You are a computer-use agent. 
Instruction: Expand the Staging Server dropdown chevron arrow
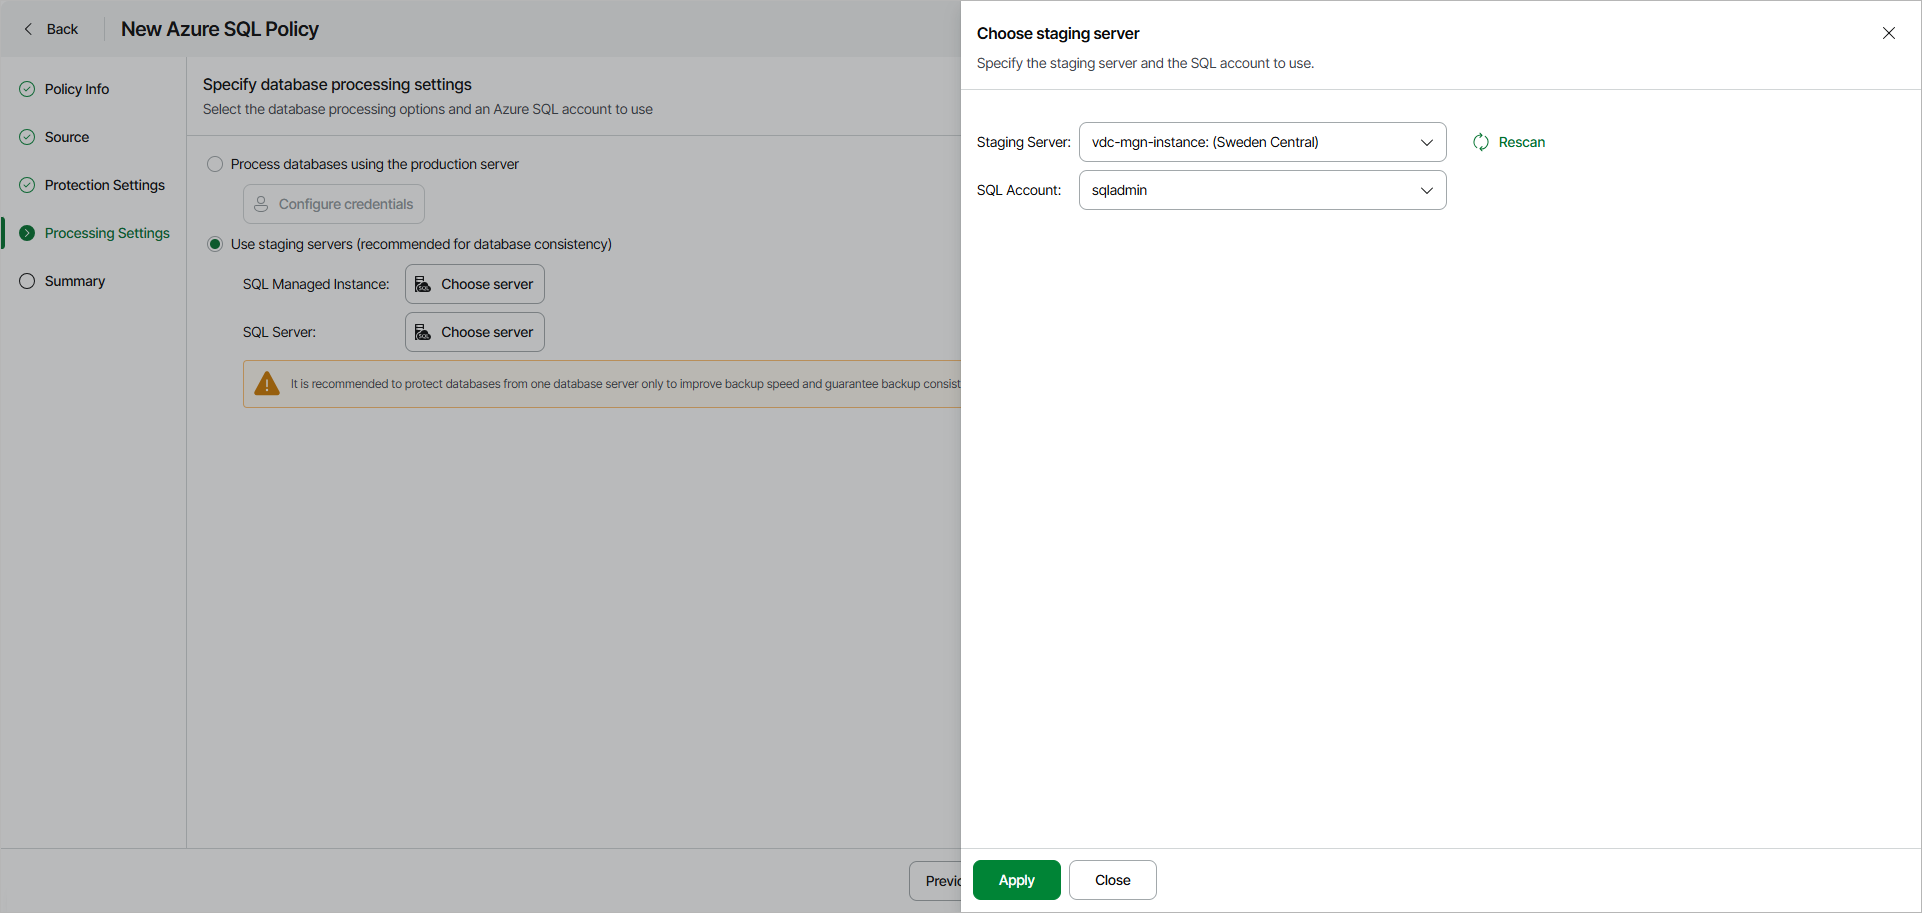[x=1427, y=142]
